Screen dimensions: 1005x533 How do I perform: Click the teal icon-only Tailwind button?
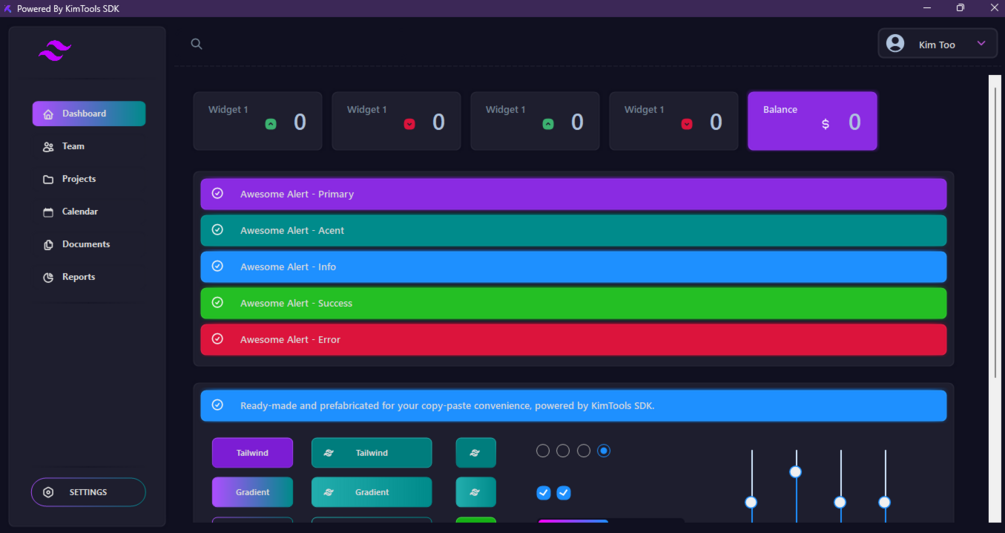click(x=476, y=453)
